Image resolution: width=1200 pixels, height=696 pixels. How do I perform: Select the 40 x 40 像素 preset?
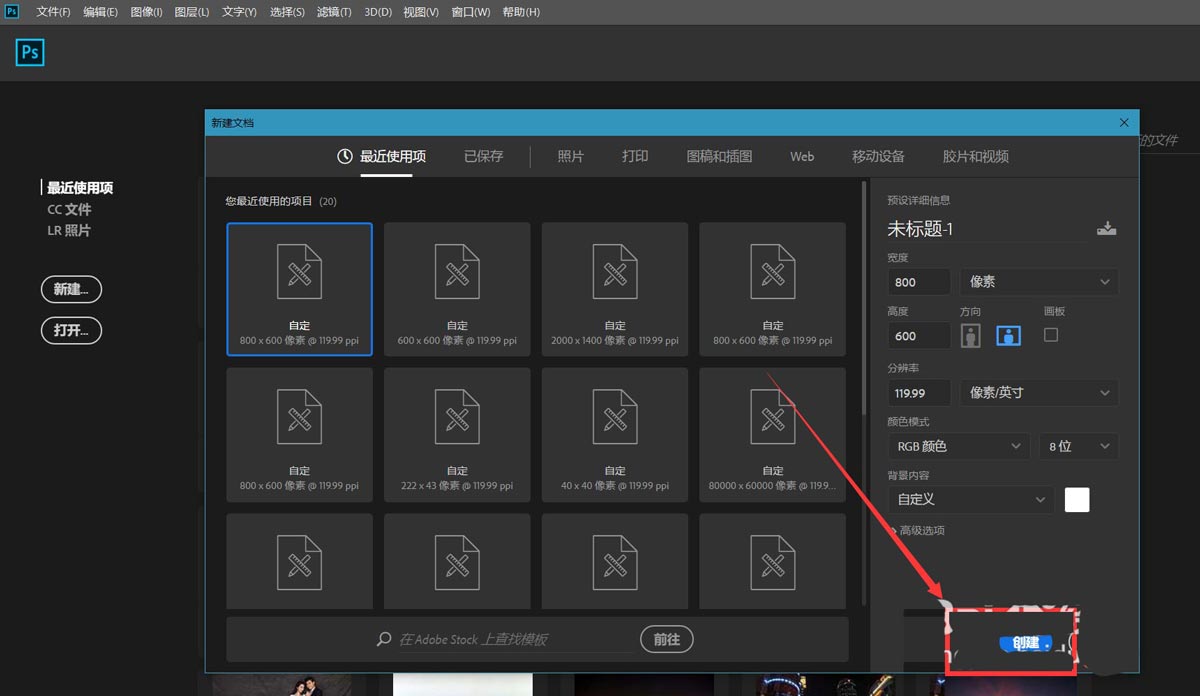pyautogui.click(x=615, y=434)
